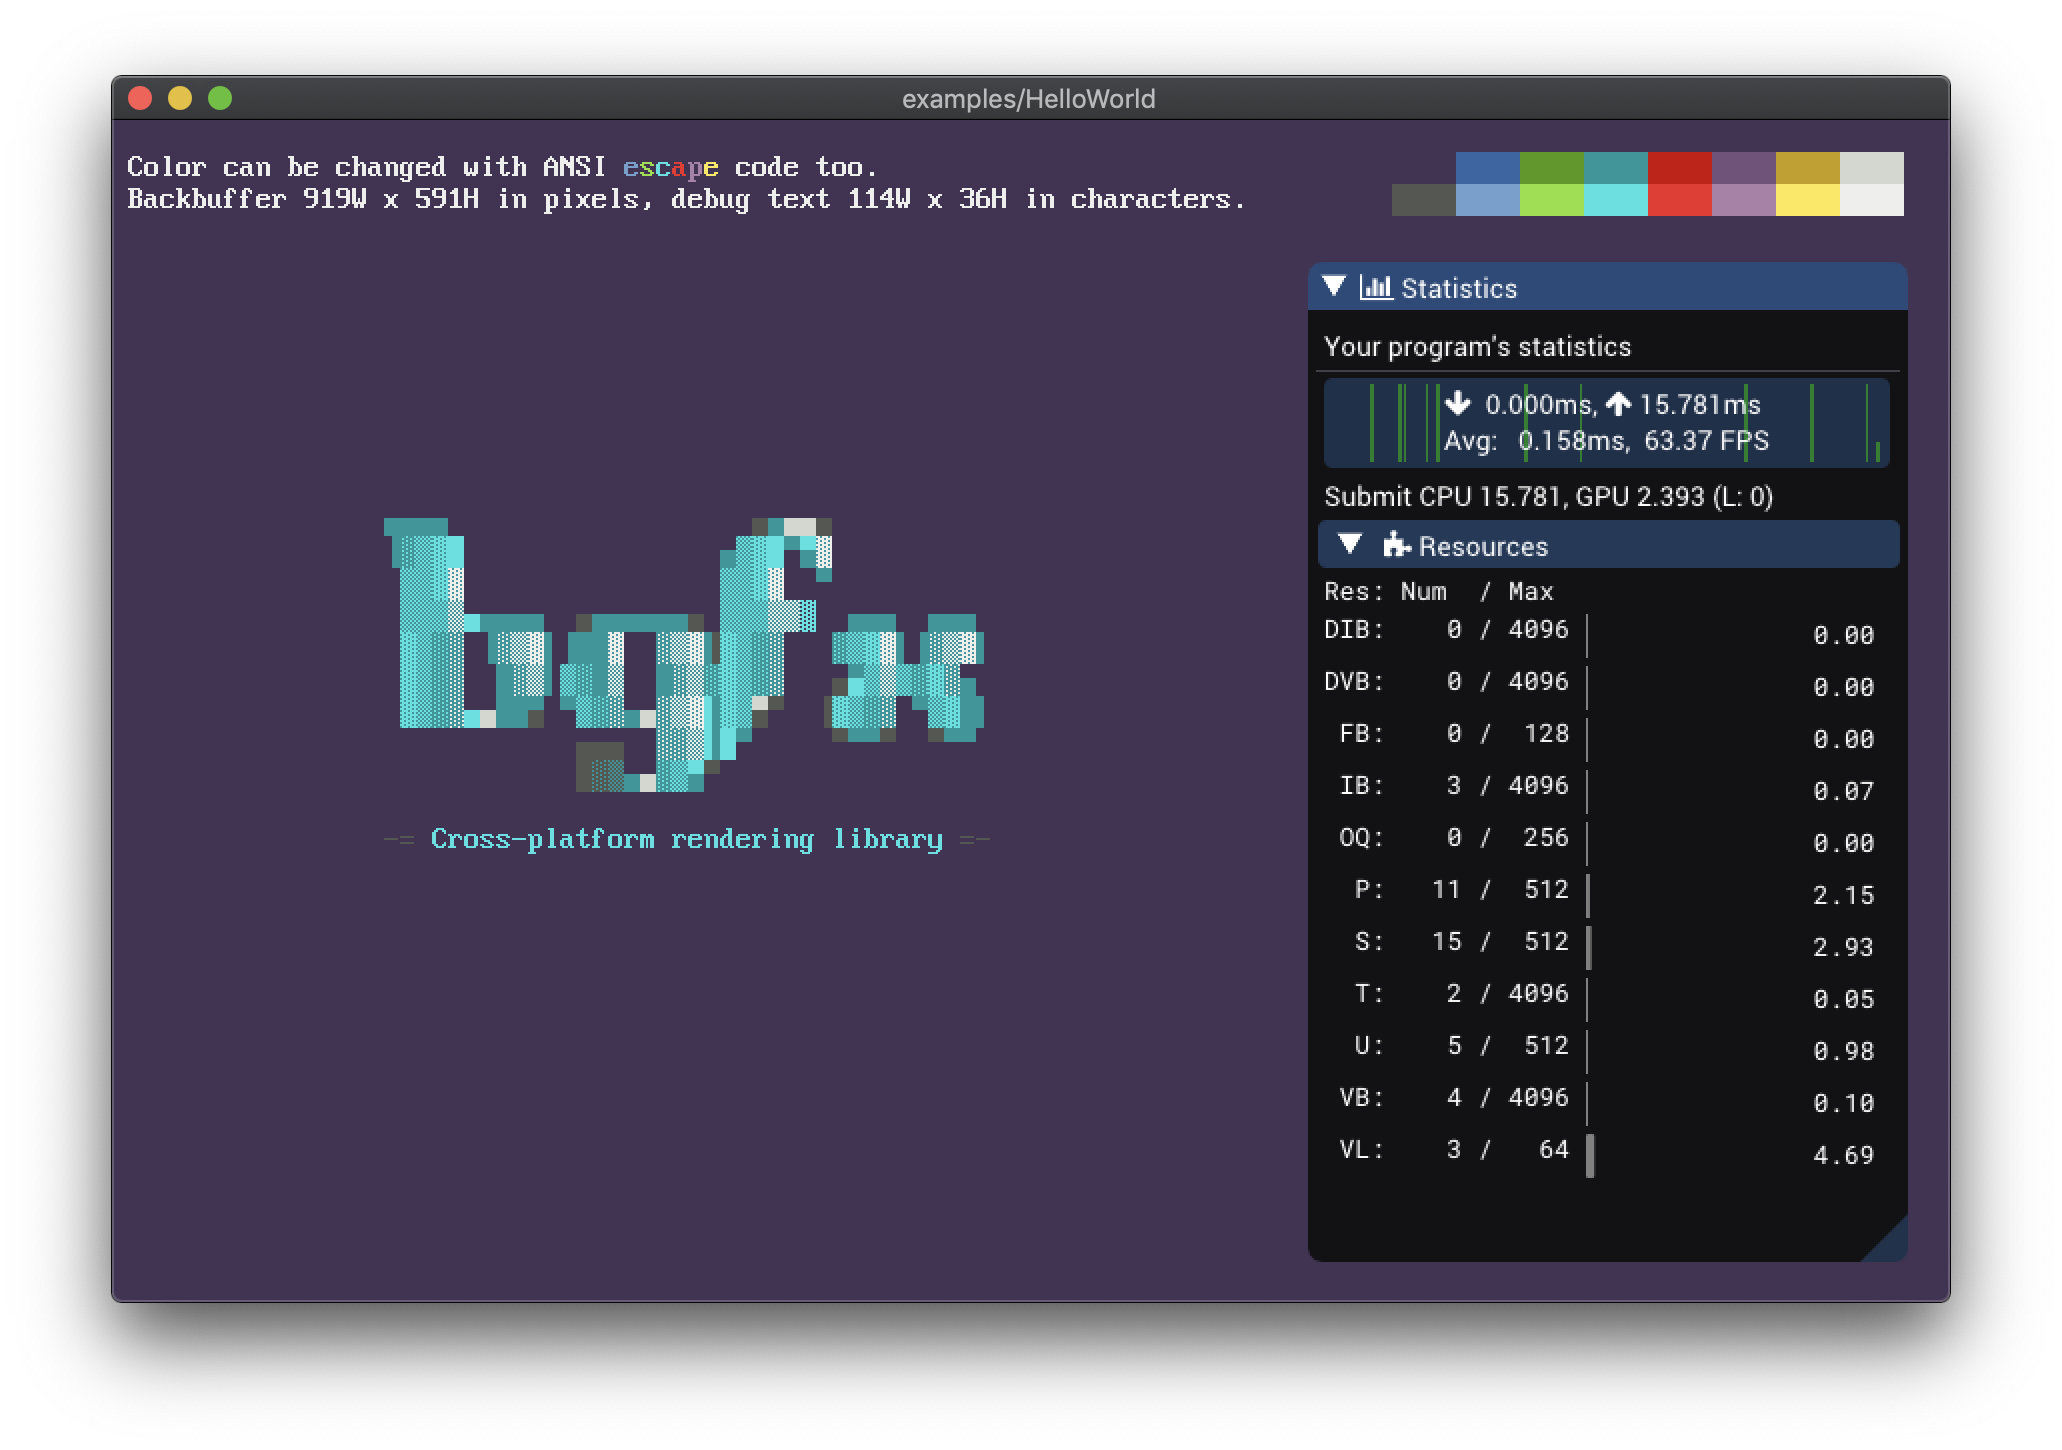Click the dark red color swatch

(x=1679, y=168)
